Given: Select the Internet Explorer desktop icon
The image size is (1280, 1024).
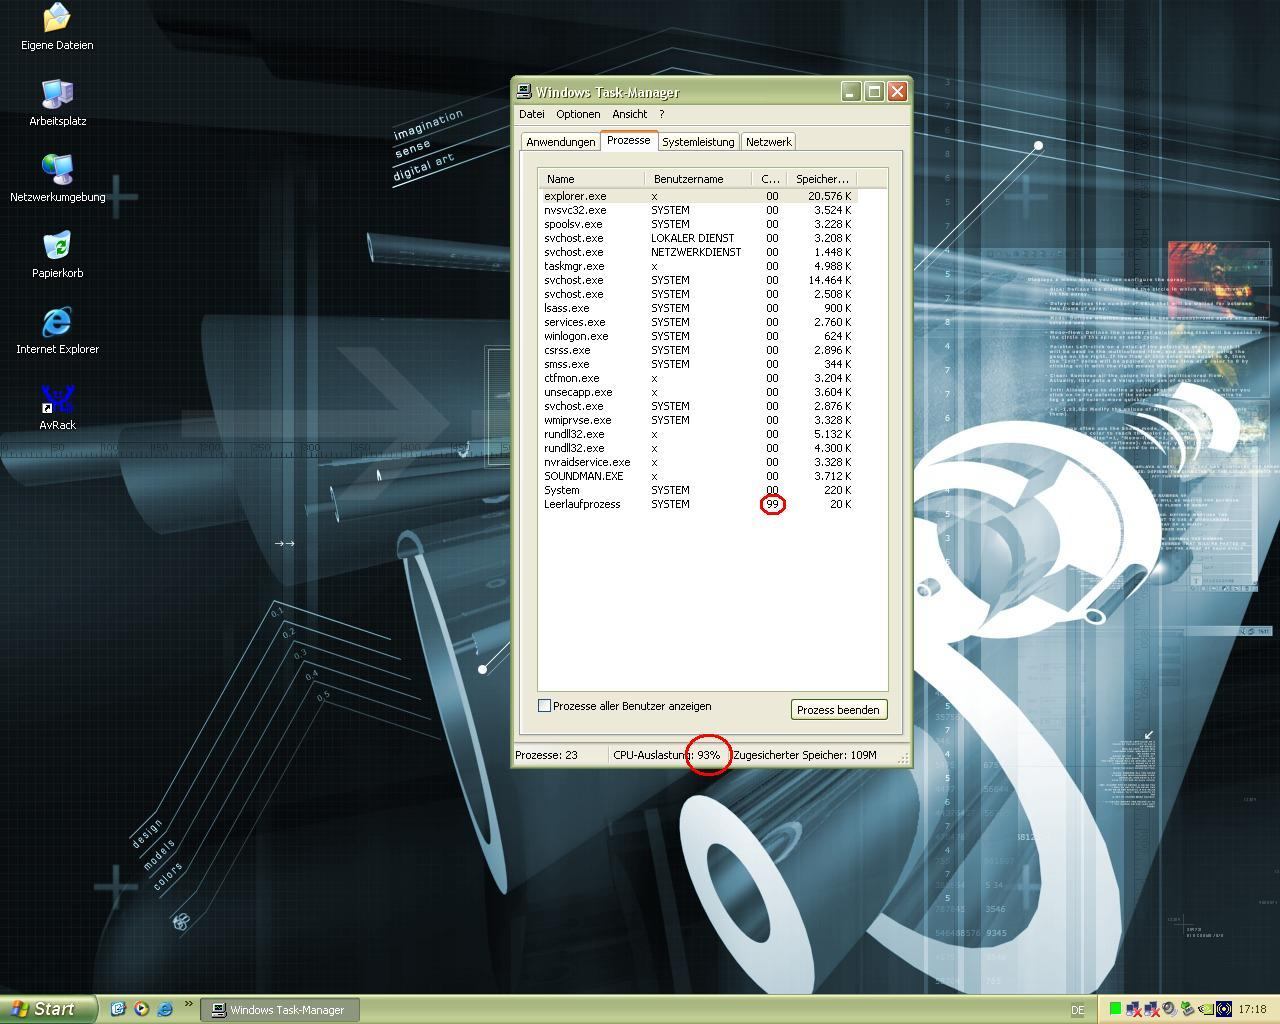Looking at the screenshot, I should 57,330.
